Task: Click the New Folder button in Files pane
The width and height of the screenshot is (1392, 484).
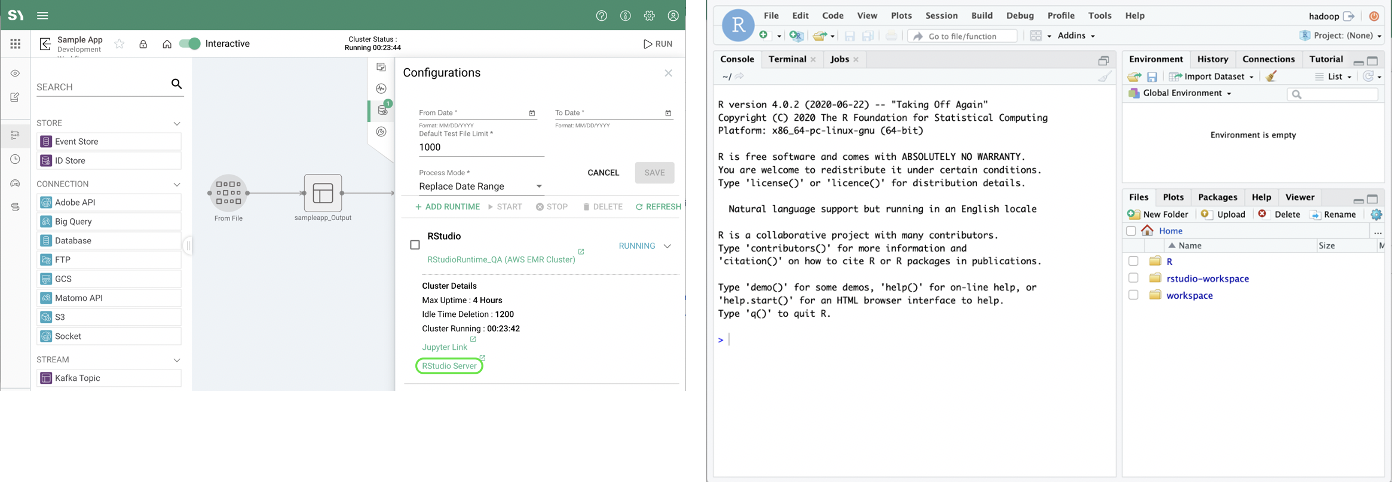Action: tap(1158, 214)
